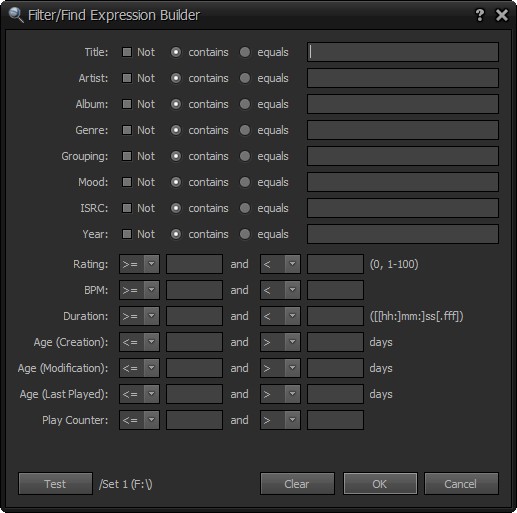This screenshot has width=517, height=513.
Task: Open Play Counter greater-than dropdown
Action: (x=280, y=420)
